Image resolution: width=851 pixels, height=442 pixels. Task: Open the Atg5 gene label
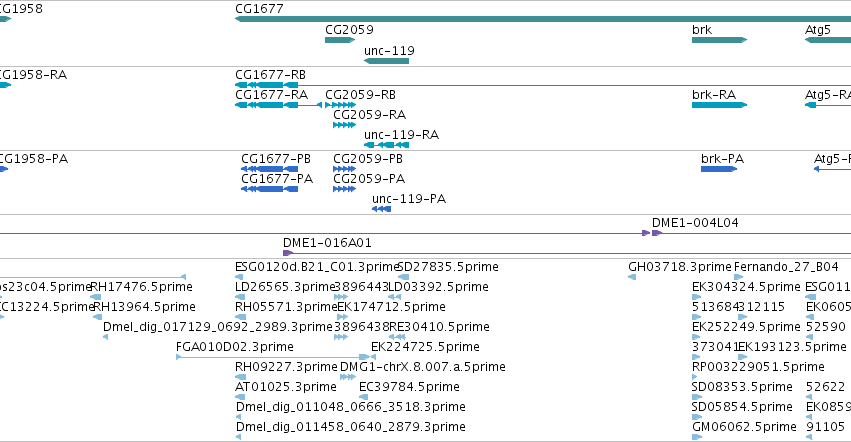pos(817,29)
